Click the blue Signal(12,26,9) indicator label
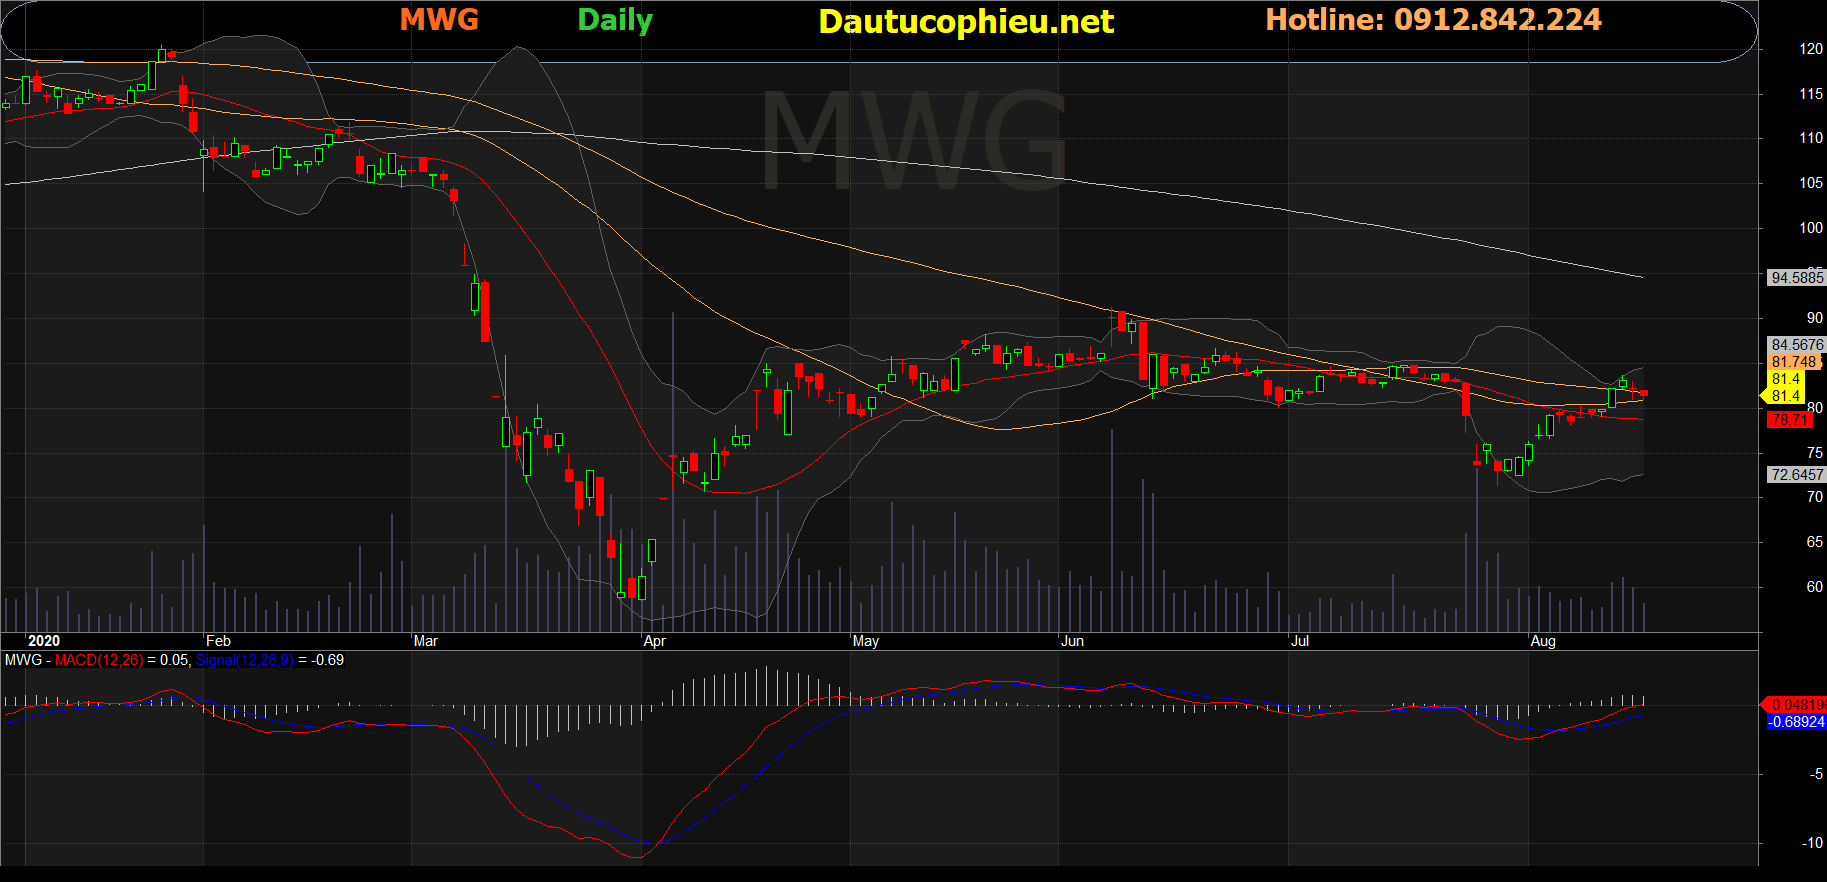Viewport: 1827px width, 882px height. 245,660
